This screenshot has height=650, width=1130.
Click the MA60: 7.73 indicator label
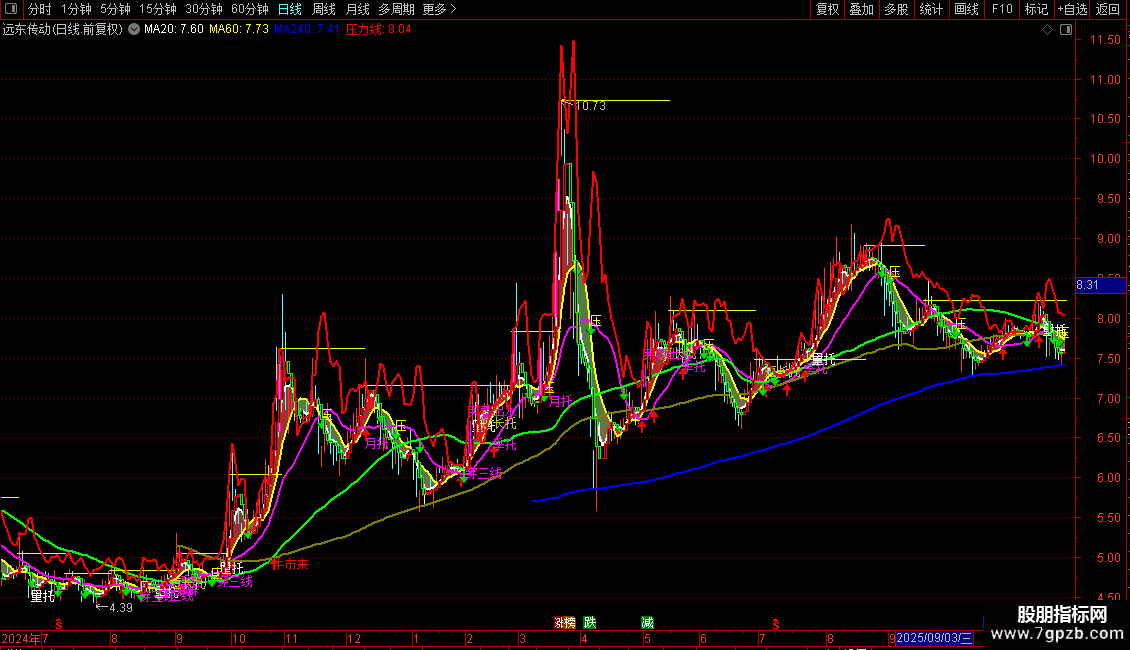point(239,30)
